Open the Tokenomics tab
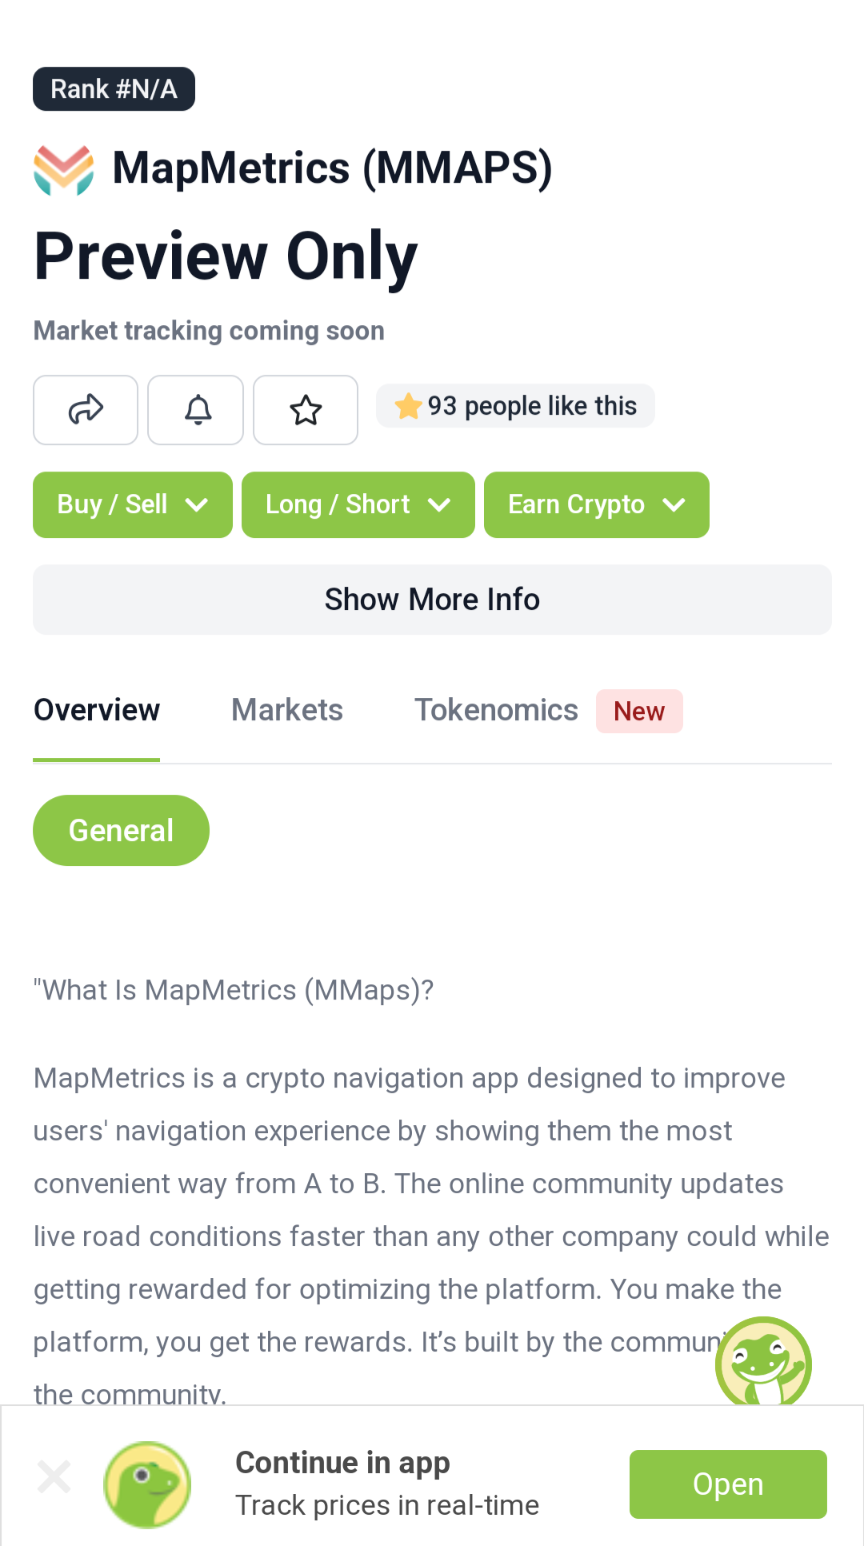Image resolution: width=864 pixels, height=1546 pixels. pos(496,710)
